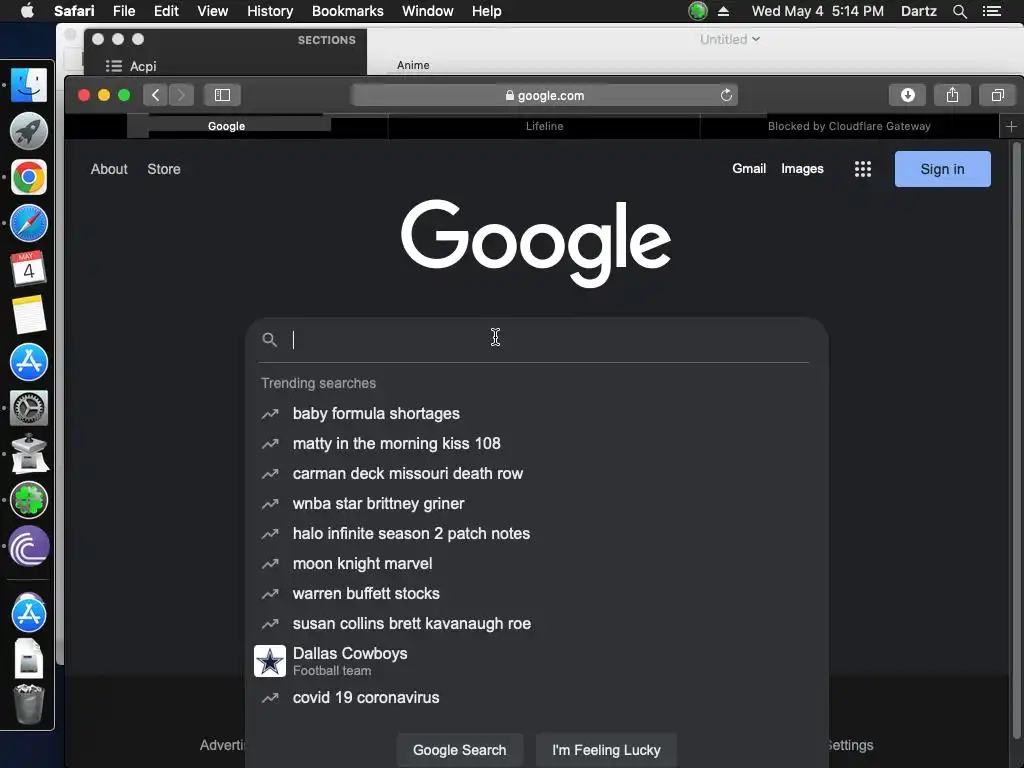
Task: Click Anime text in background window
Action: (x=413, y=65)
